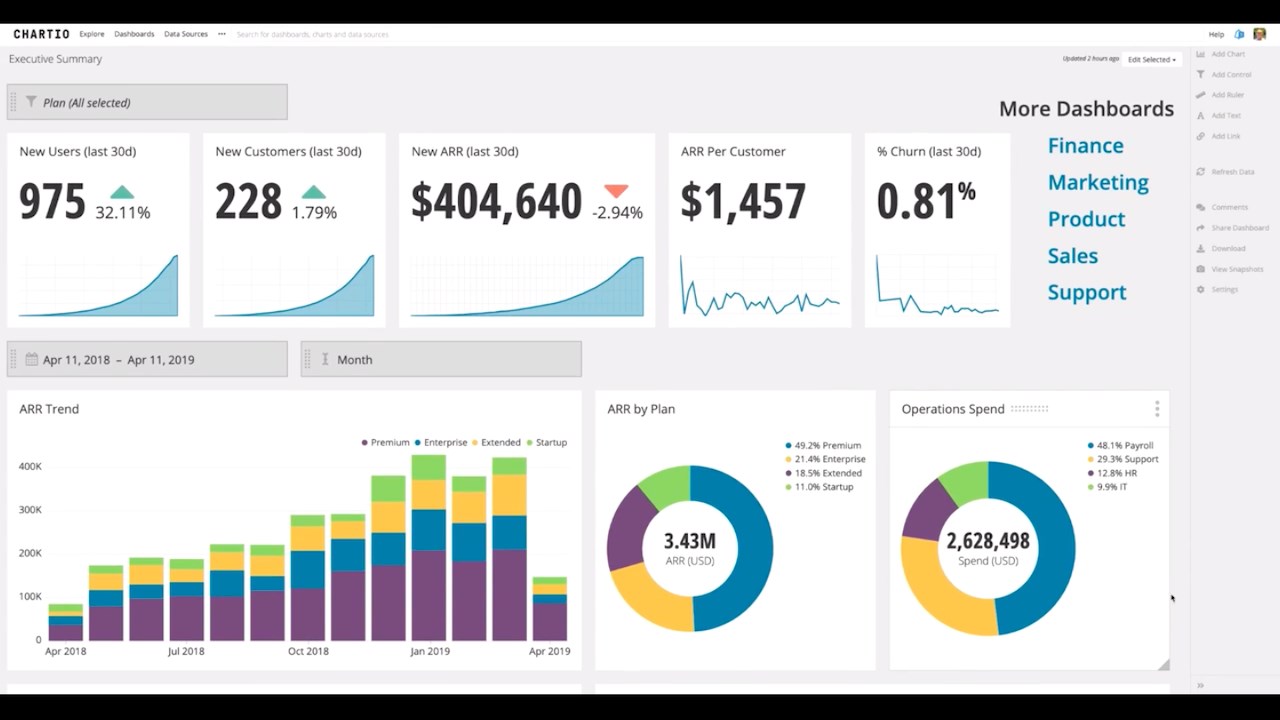Collapse the sidebar with double-arrow icon

click(1200, 685)
